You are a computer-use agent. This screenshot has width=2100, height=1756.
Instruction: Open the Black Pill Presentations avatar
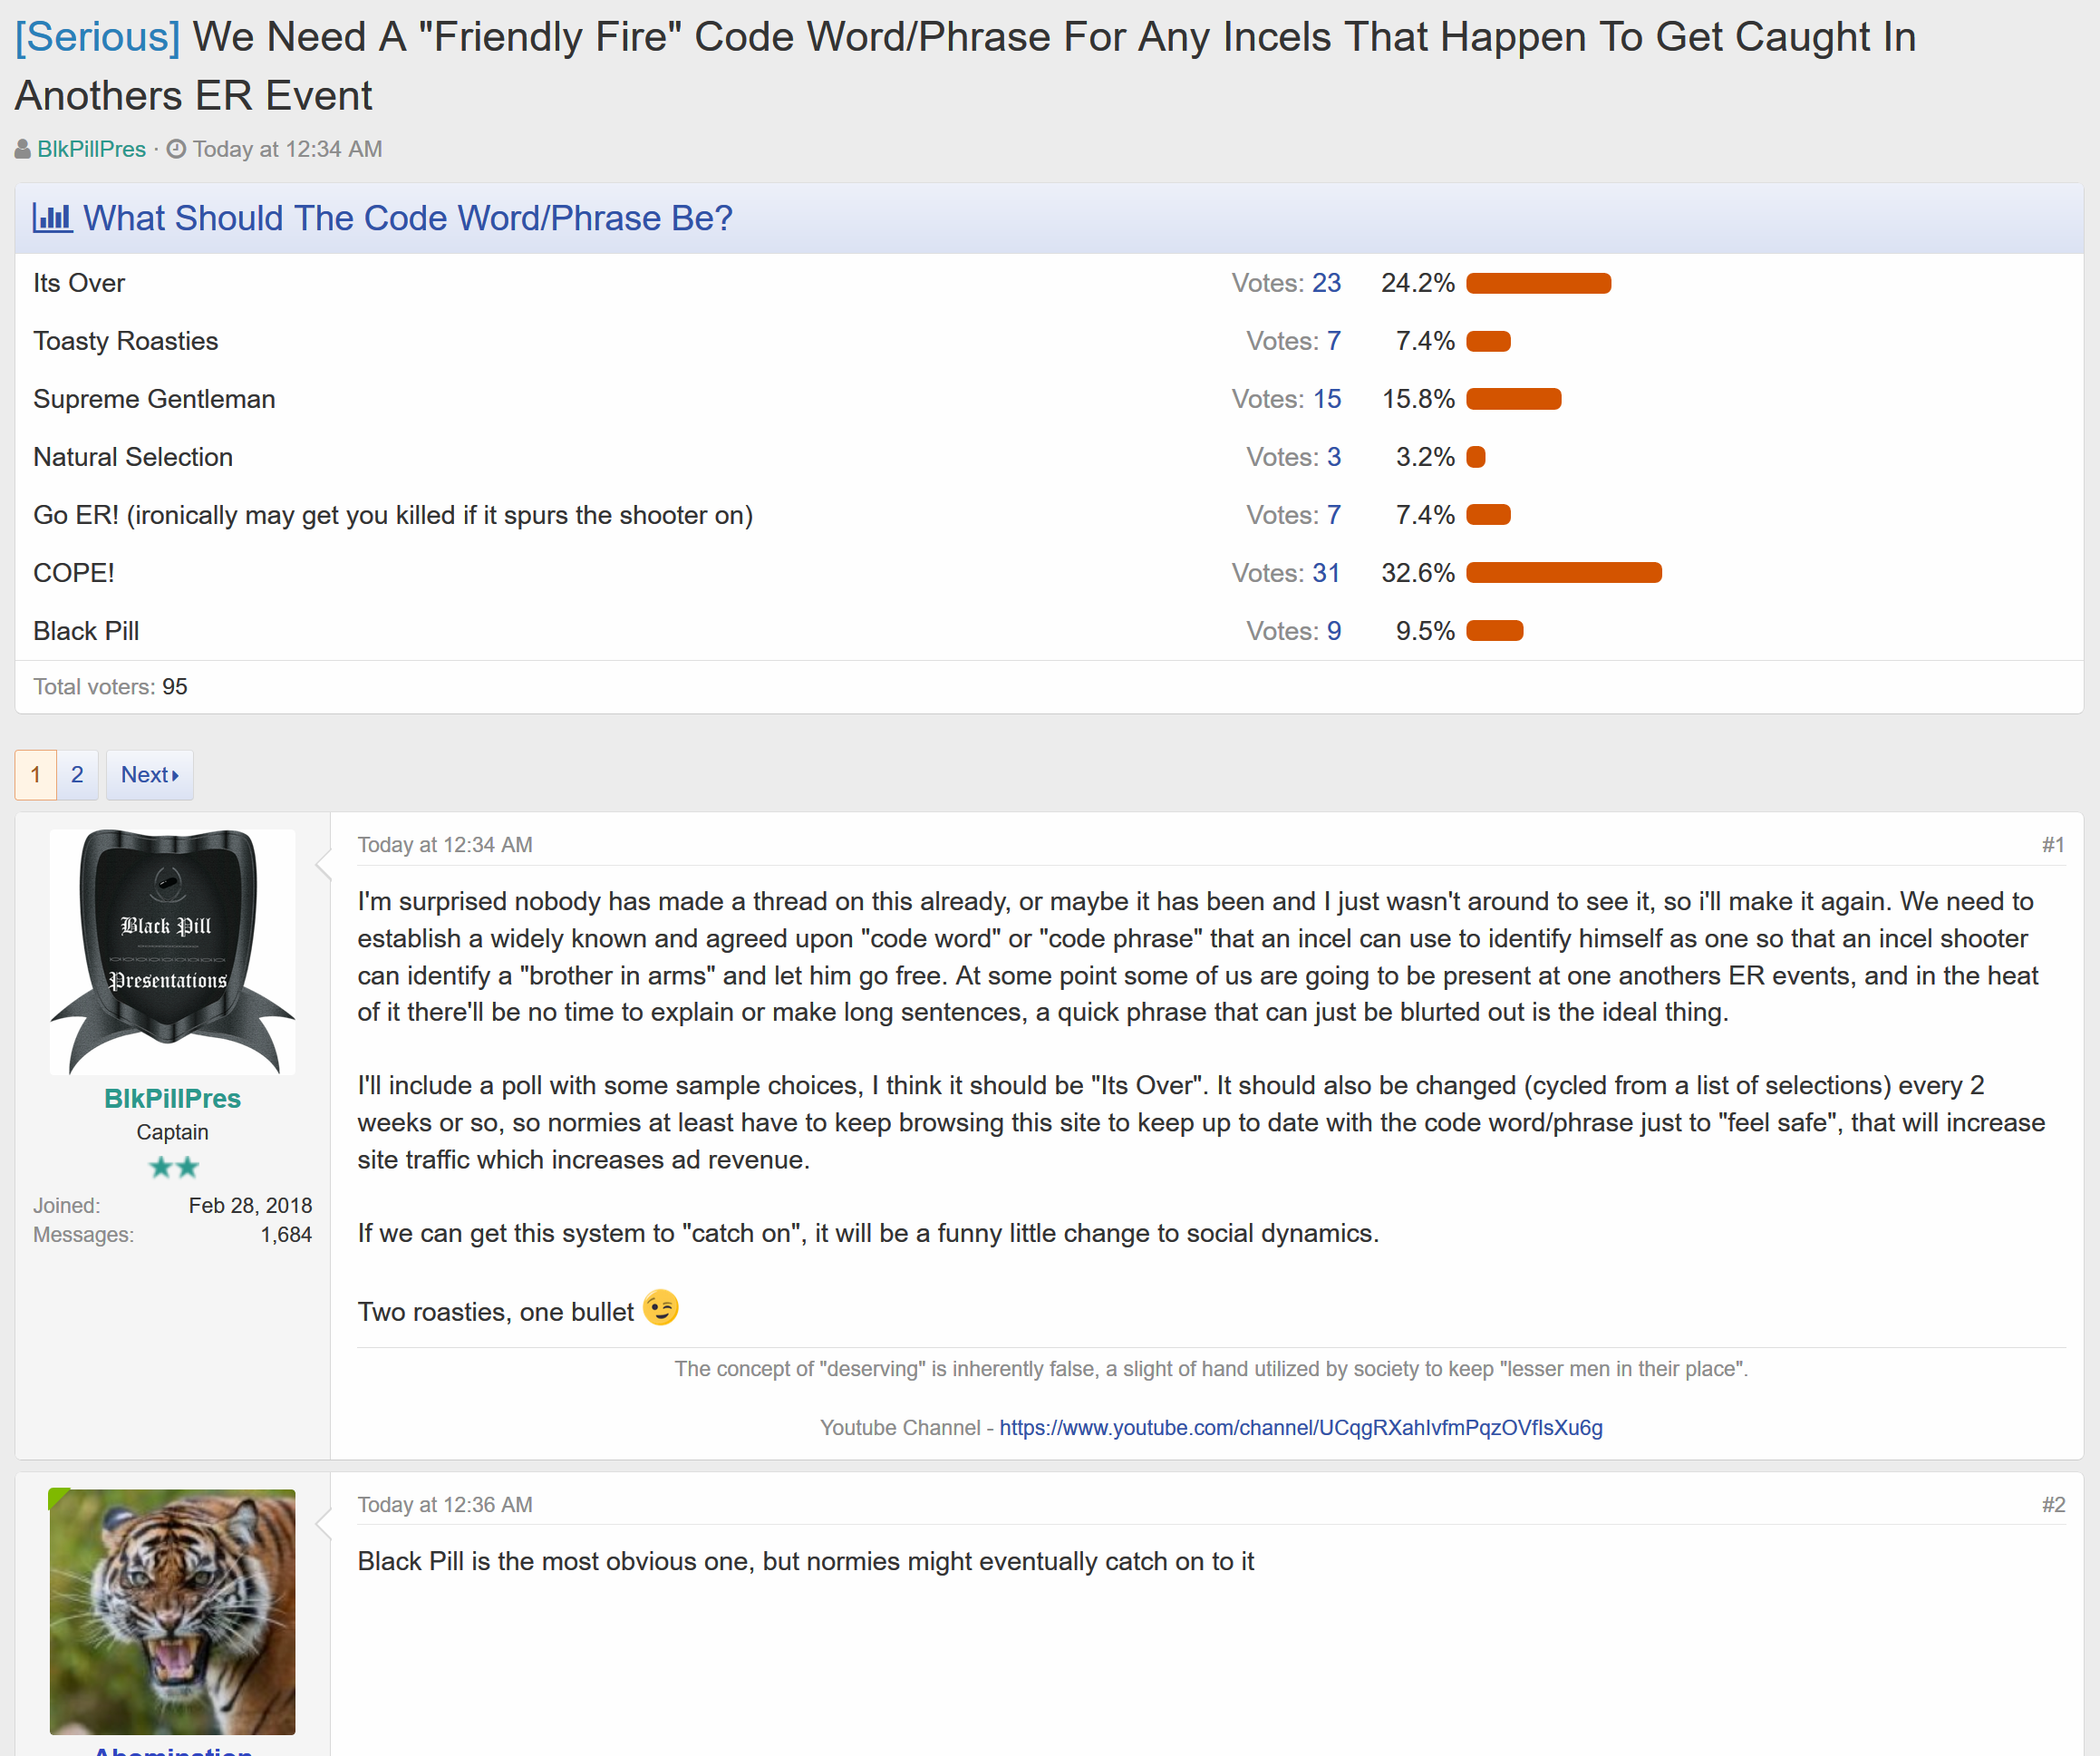[x=172, y=952]
